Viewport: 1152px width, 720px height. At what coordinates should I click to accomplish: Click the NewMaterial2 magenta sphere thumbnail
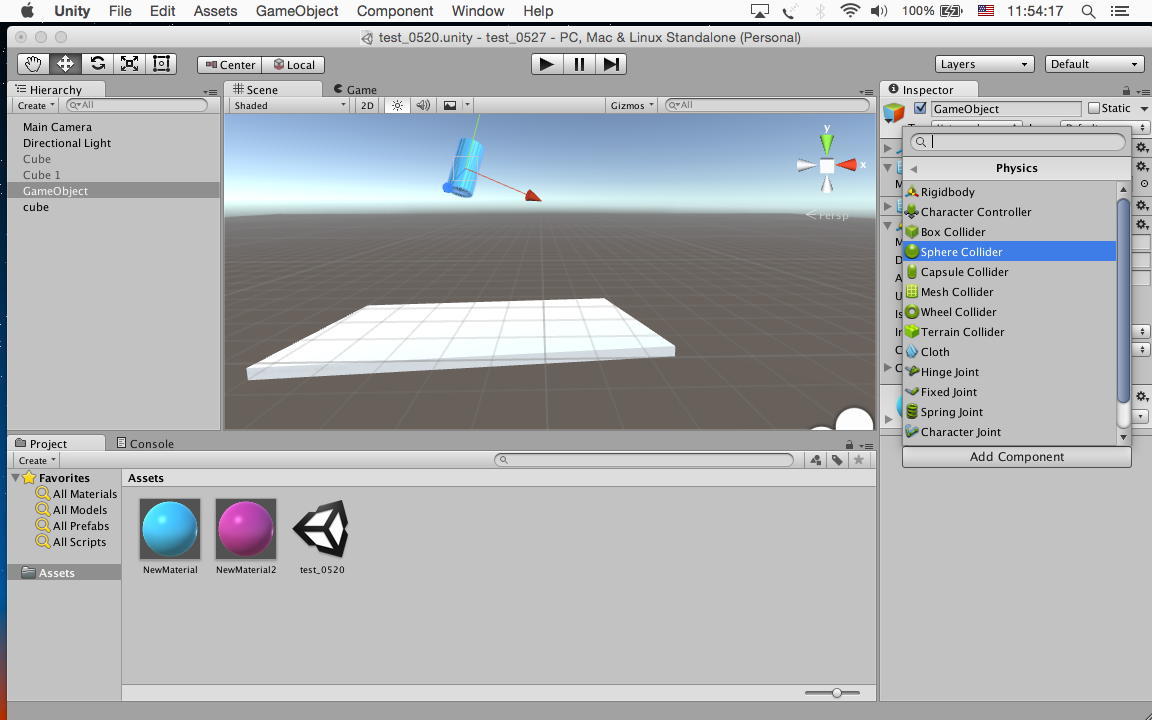click(x=246, y=529)
